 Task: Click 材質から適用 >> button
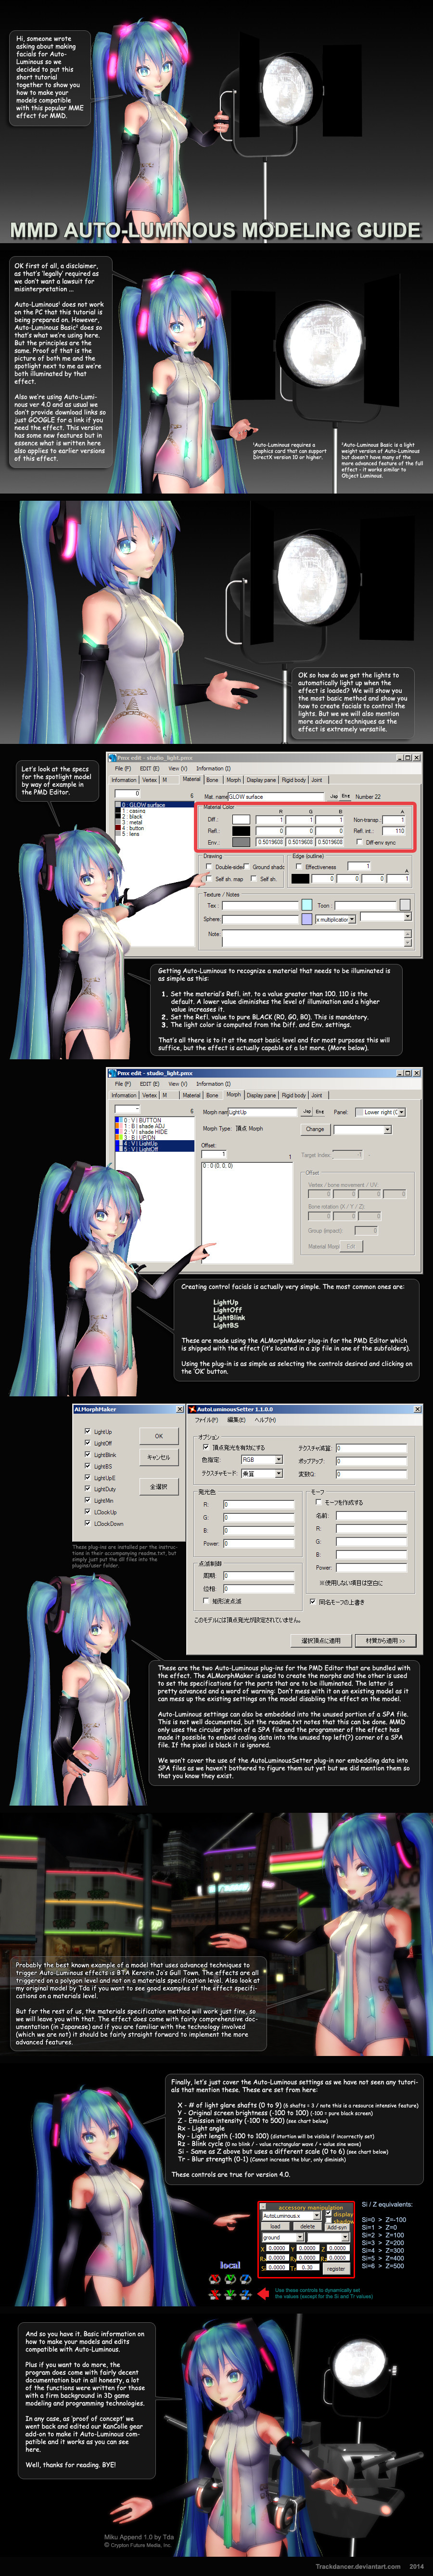click(385, 1641)
